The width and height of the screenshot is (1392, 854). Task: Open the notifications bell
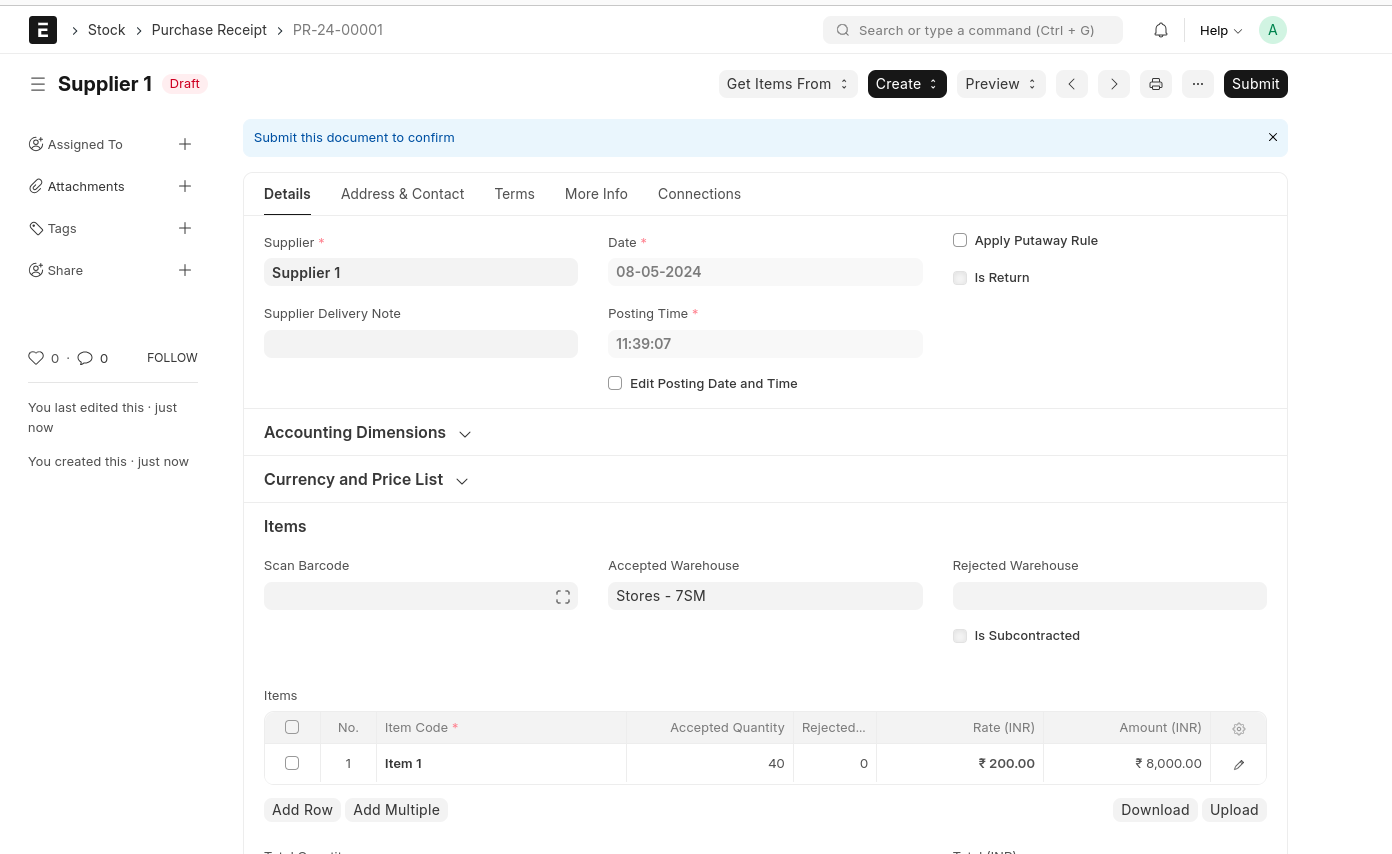click(x=1160, y=30)
